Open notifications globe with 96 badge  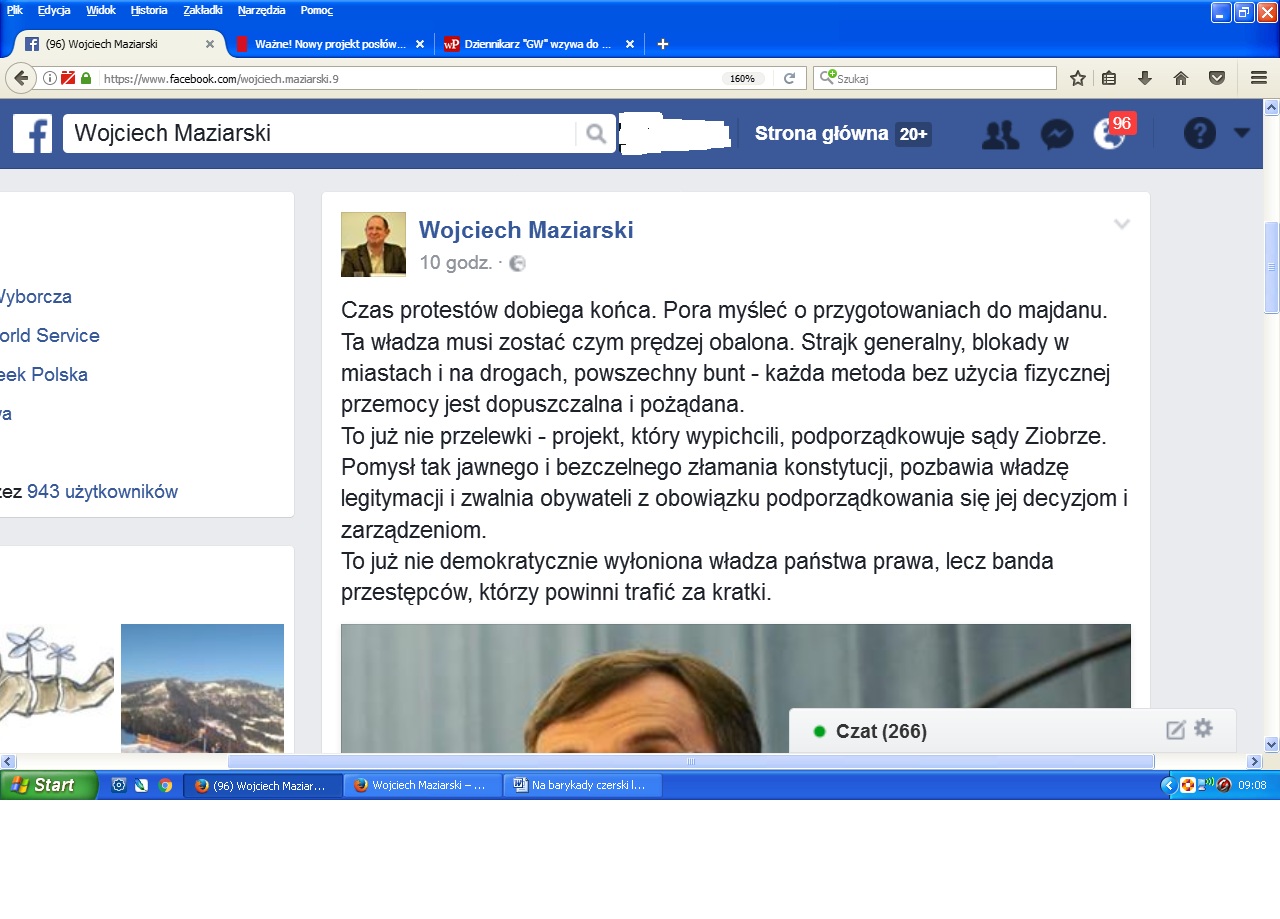pos(1112,132)
